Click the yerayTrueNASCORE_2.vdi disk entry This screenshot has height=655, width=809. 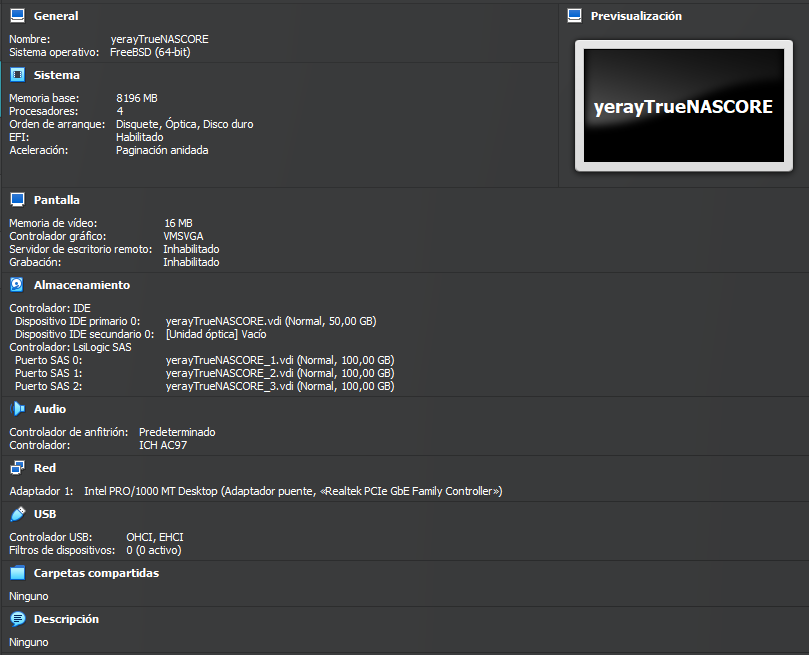click(280, 373)
